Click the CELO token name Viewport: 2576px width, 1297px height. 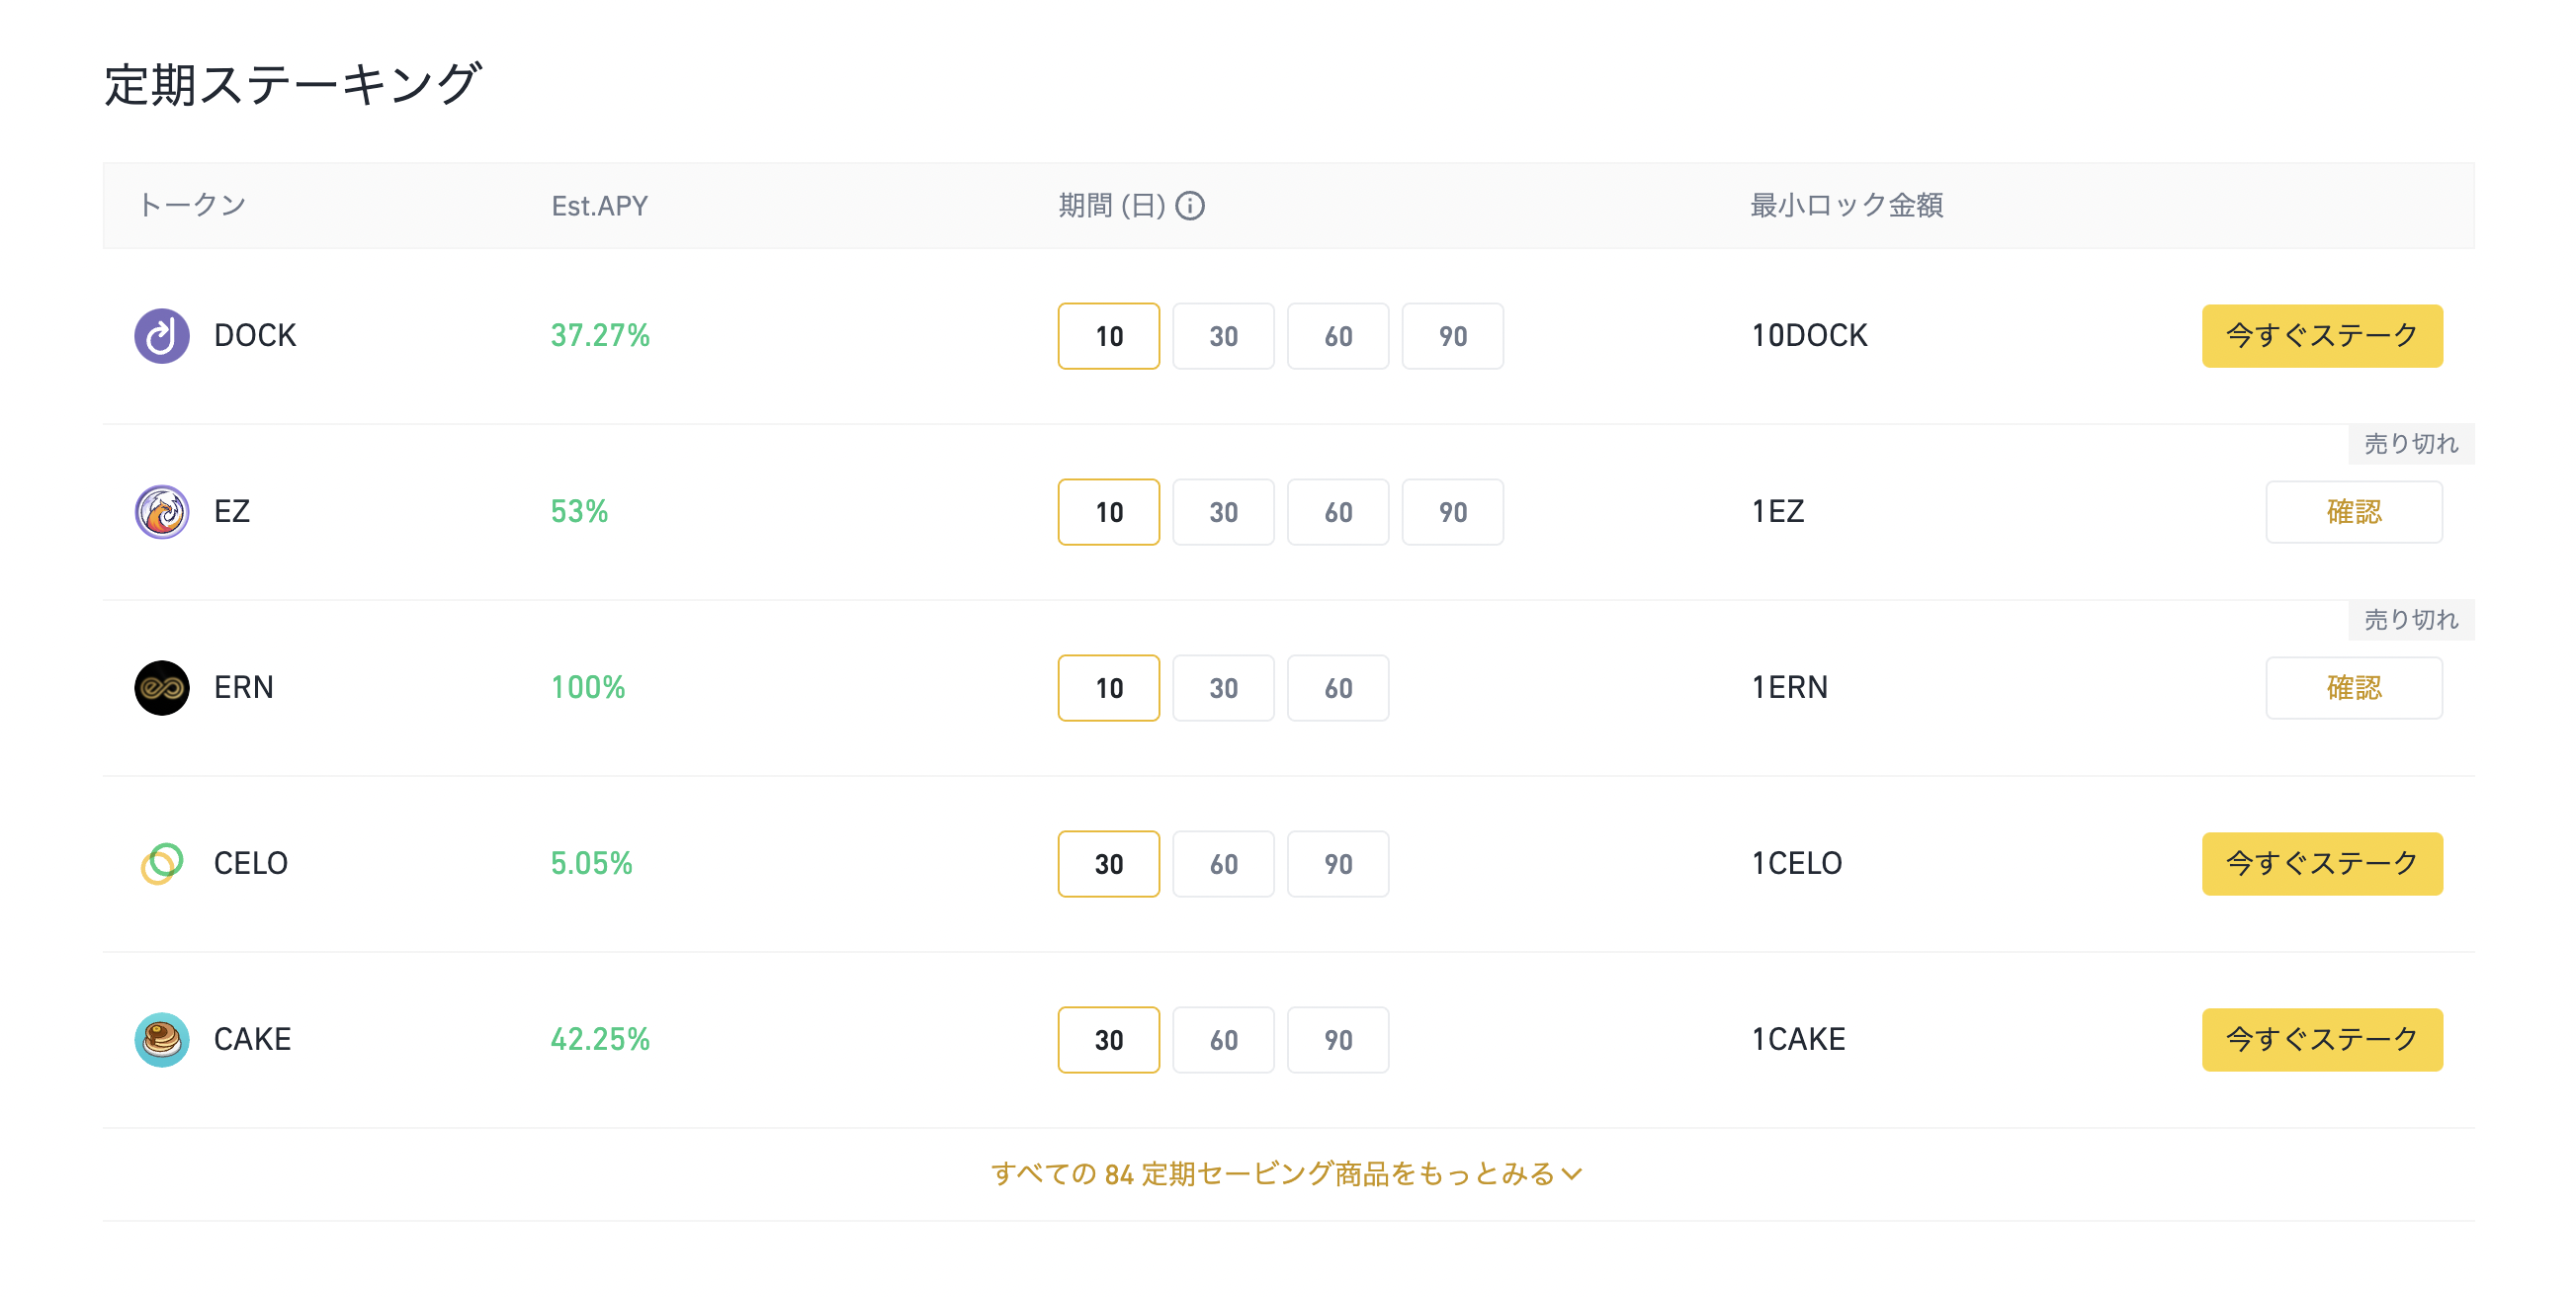pos(251,864)
